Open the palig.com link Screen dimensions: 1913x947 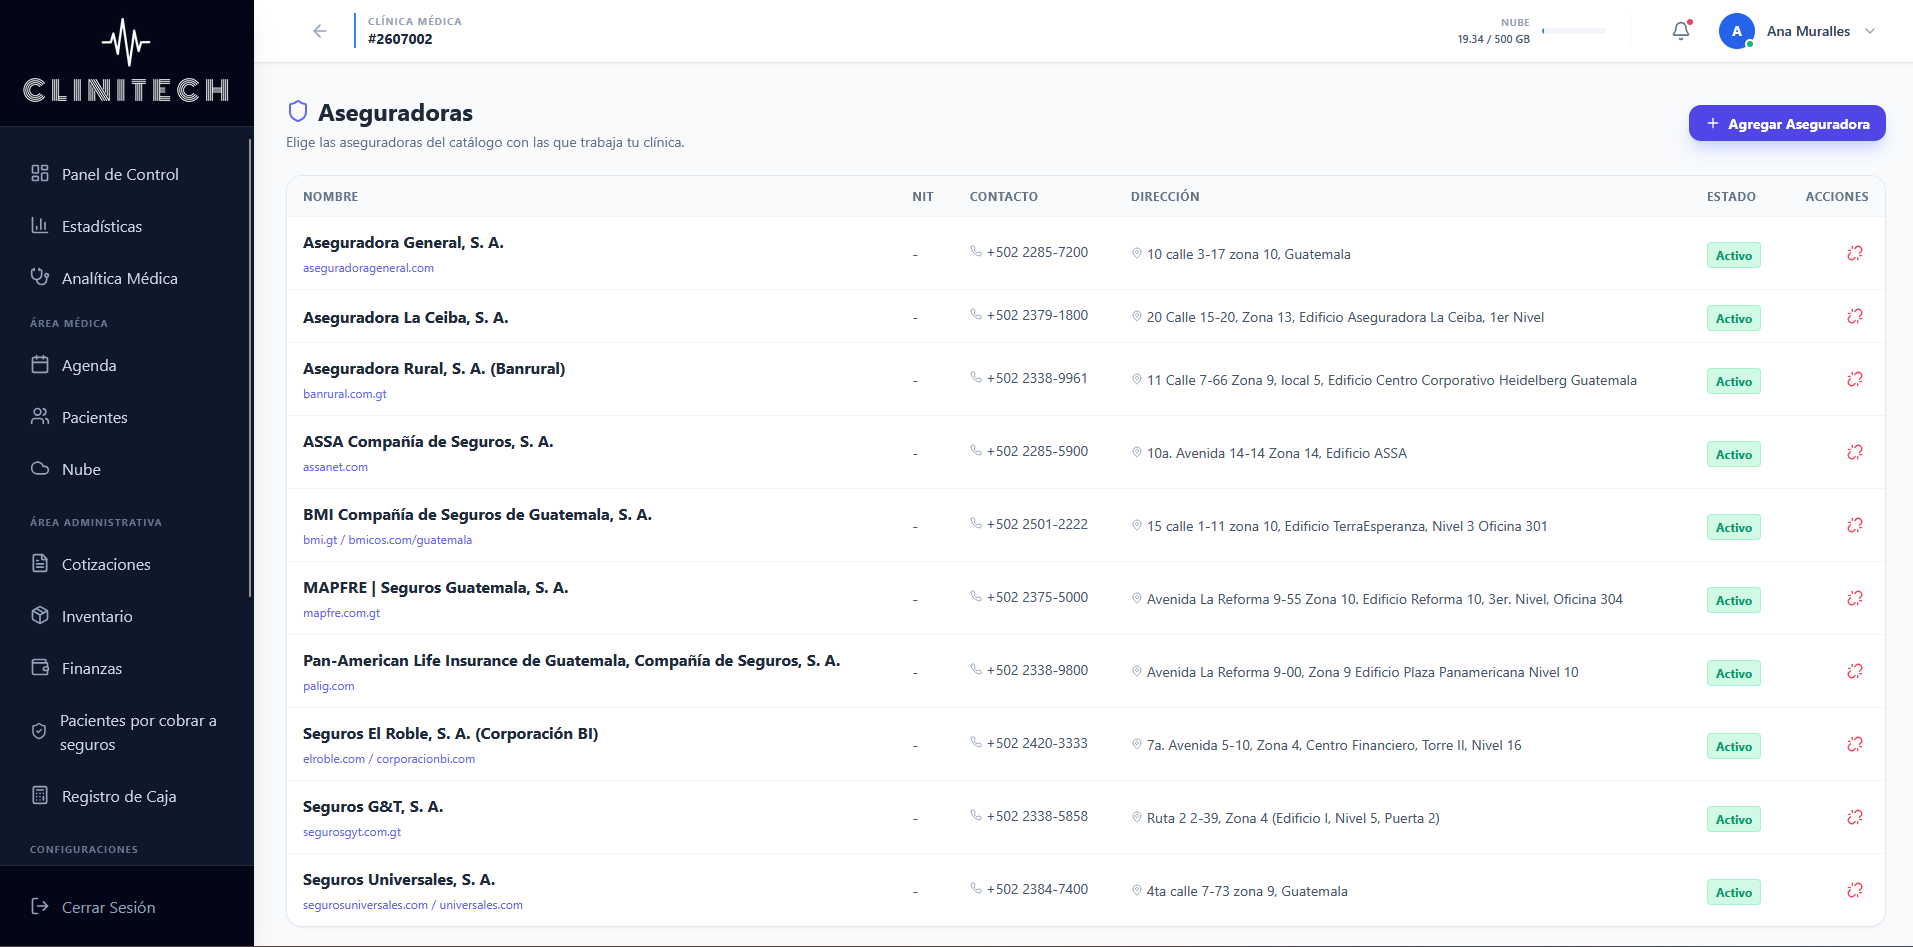(x=328, y=686)
